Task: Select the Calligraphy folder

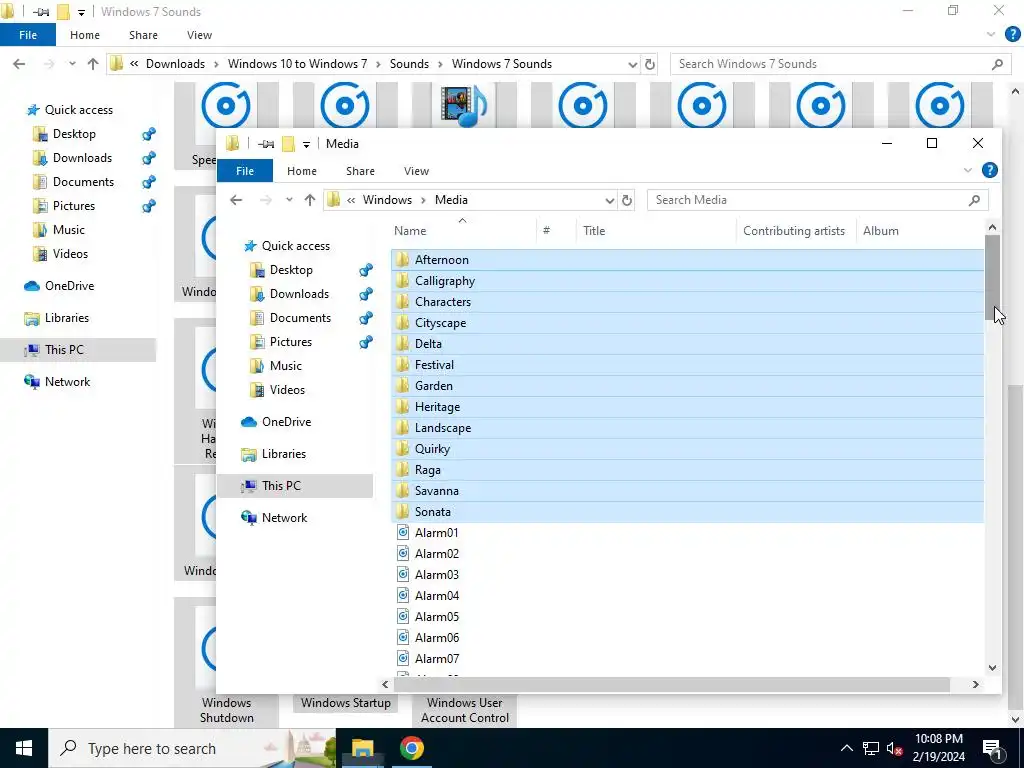Action: click(x=687, y=281)
